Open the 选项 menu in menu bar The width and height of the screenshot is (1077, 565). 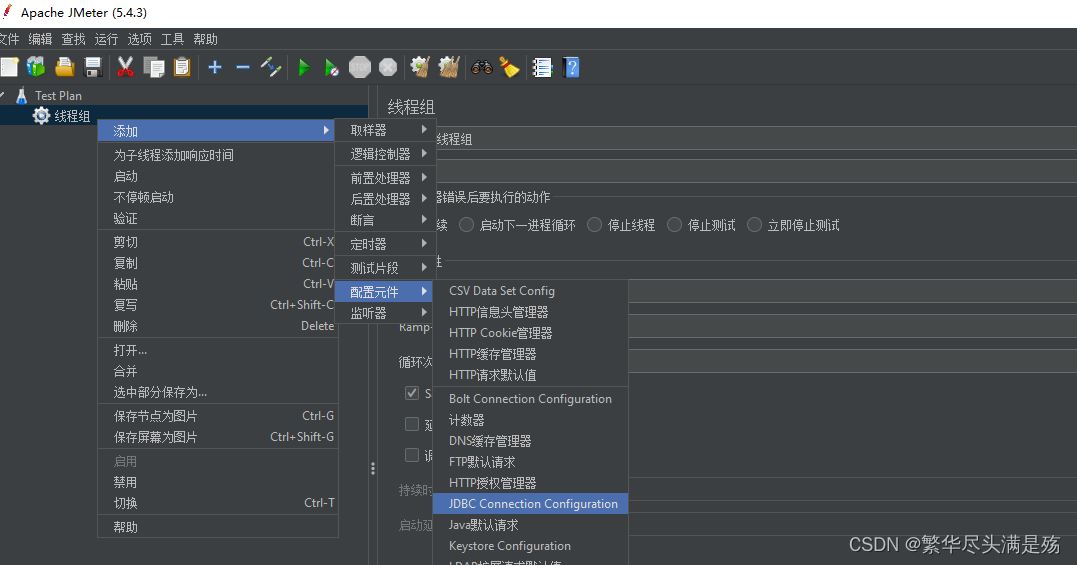click(139, 39)
